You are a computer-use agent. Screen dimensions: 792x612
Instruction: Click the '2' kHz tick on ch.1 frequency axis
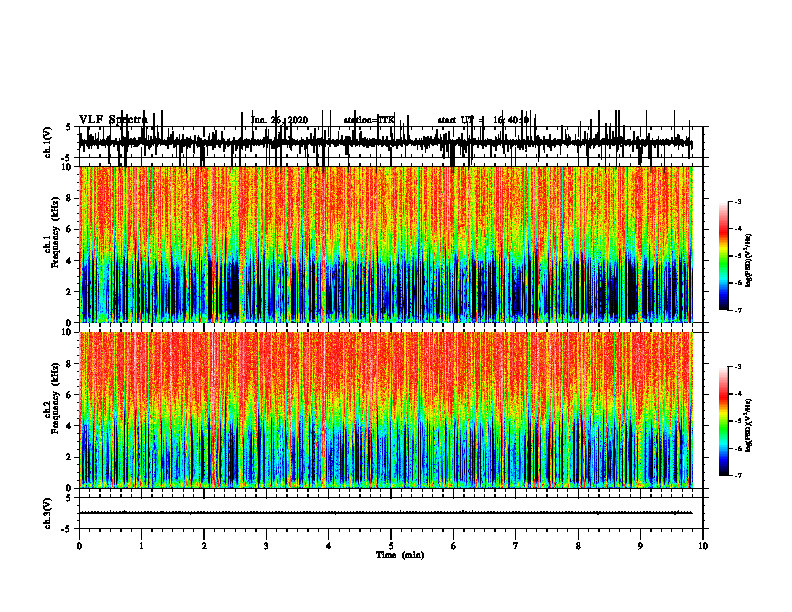pos(69,292)
